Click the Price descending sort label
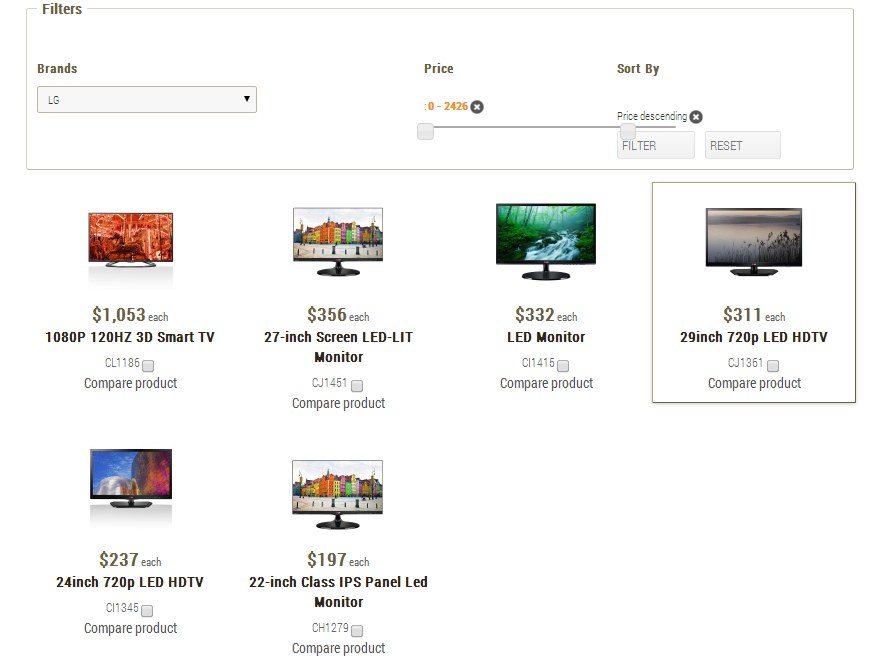The height and width of the screenshot is (667, 896). click(x=652, y=116)
